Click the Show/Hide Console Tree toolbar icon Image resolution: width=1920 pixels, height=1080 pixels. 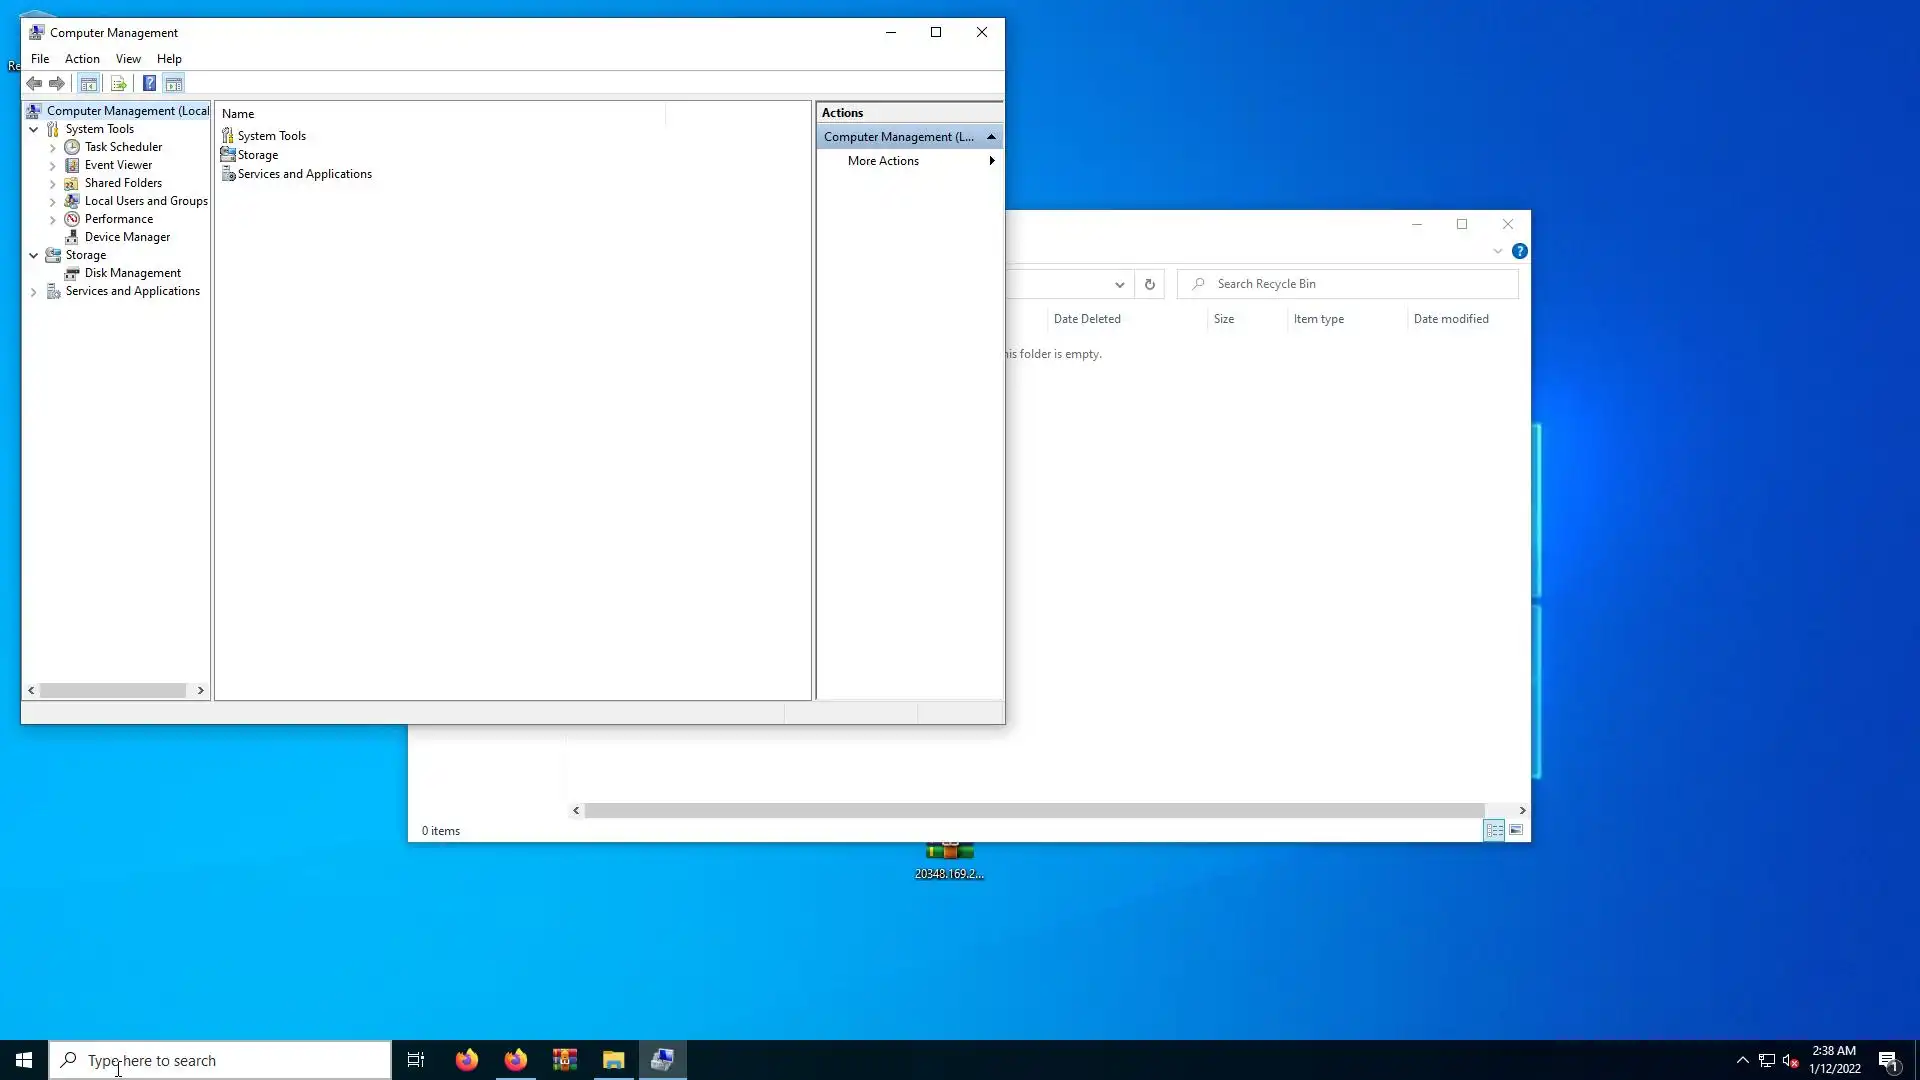tap(88, 84)
